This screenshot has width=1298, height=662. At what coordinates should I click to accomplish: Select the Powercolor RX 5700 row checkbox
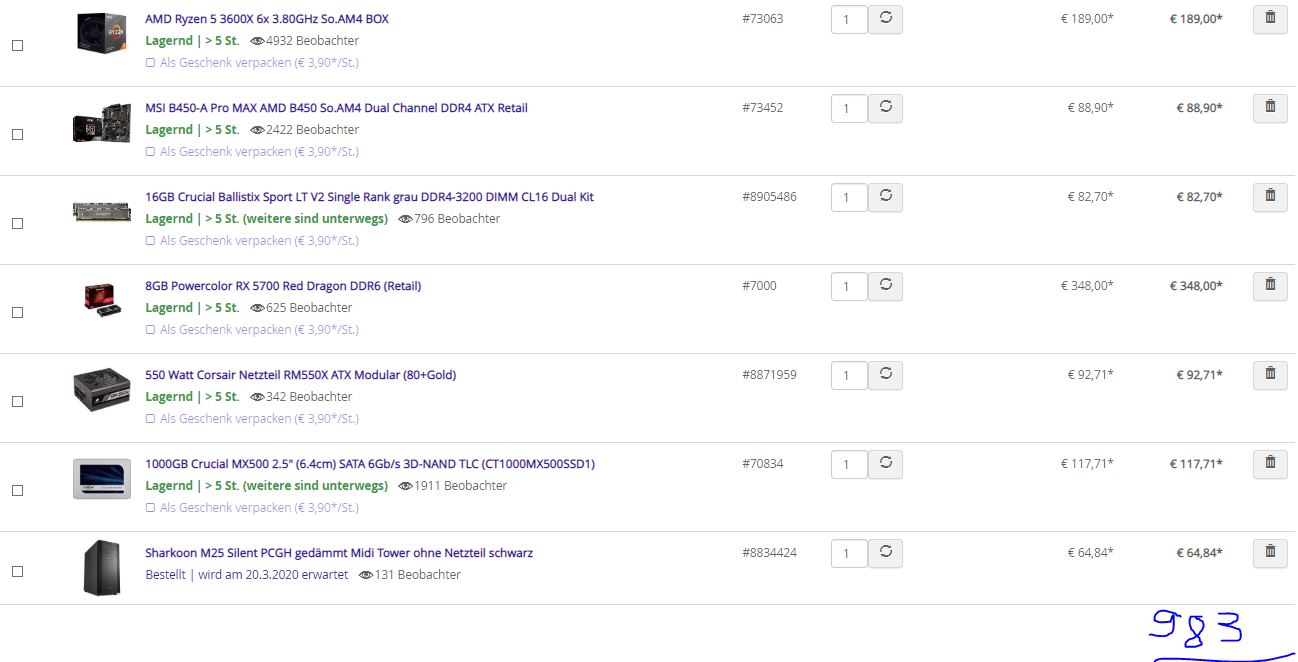[x=17, y=313]
